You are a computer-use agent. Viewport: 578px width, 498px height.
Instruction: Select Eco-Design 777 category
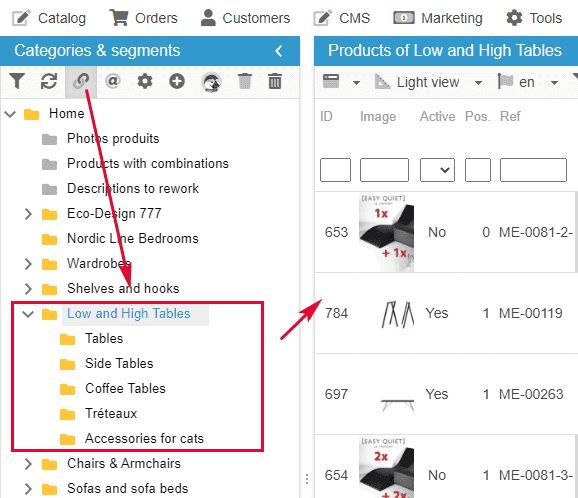(x=114, y=213)
